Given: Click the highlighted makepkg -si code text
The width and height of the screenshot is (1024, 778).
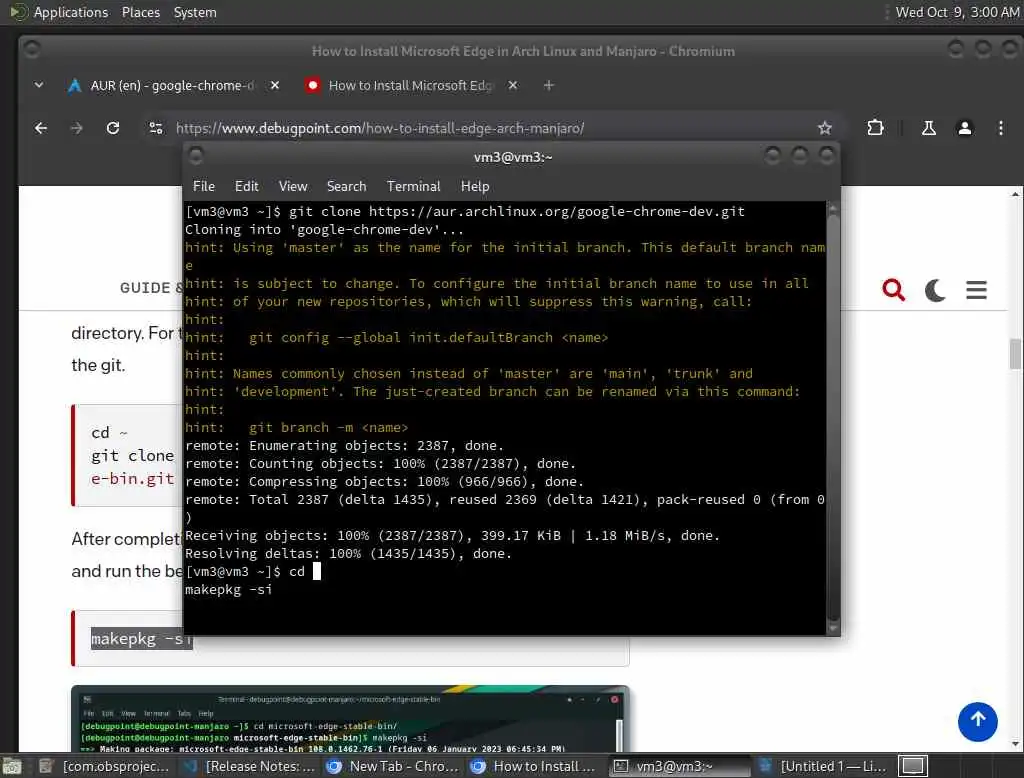Looking at the screenshot, I should (x=140, y=638).
